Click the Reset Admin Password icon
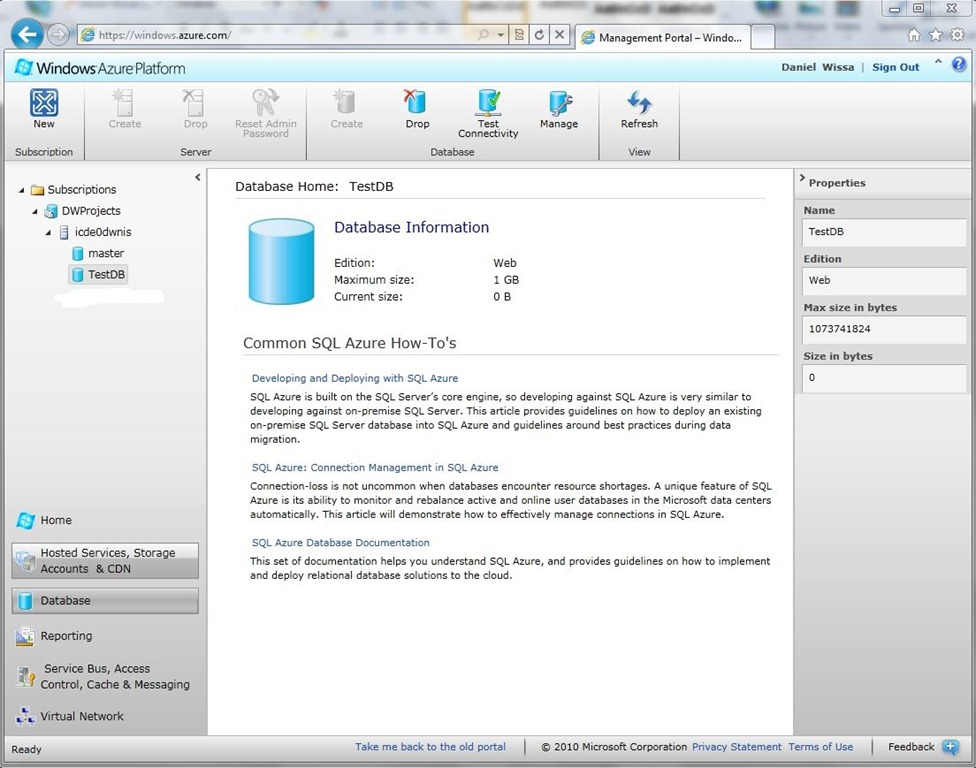 (x=266, y=103)
